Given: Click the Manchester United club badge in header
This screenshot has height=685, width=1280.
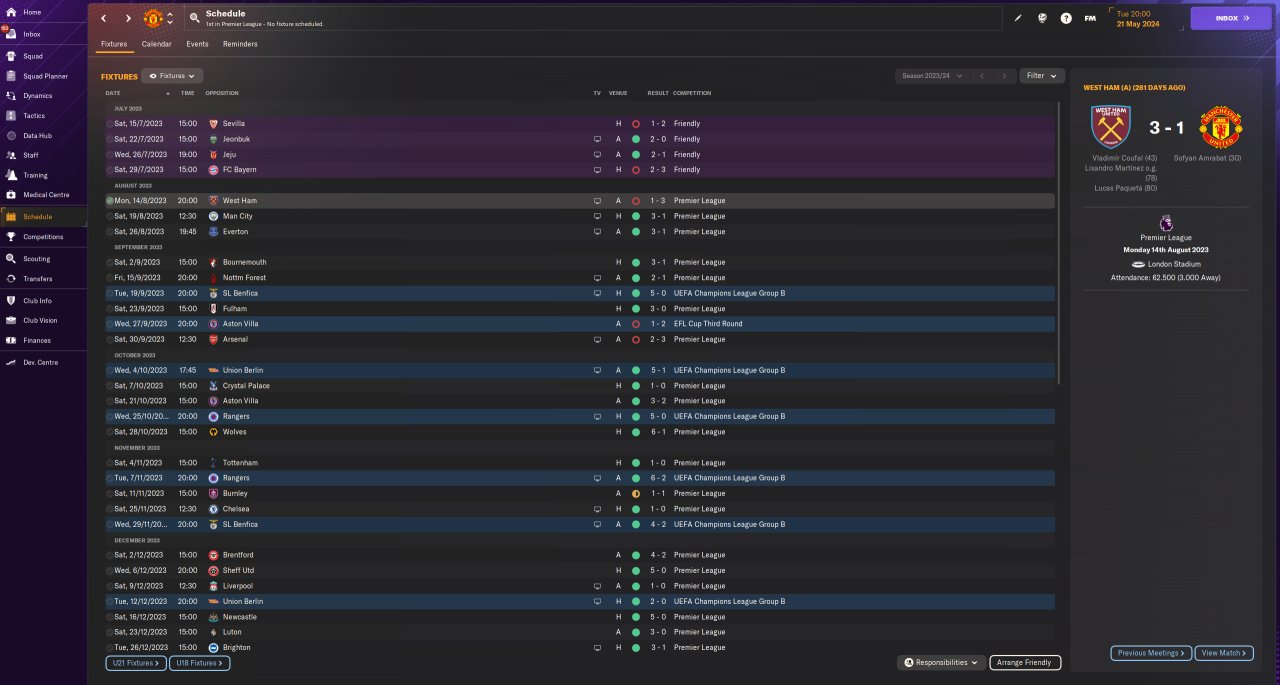Looking at the screenshot, I should 153,18.
